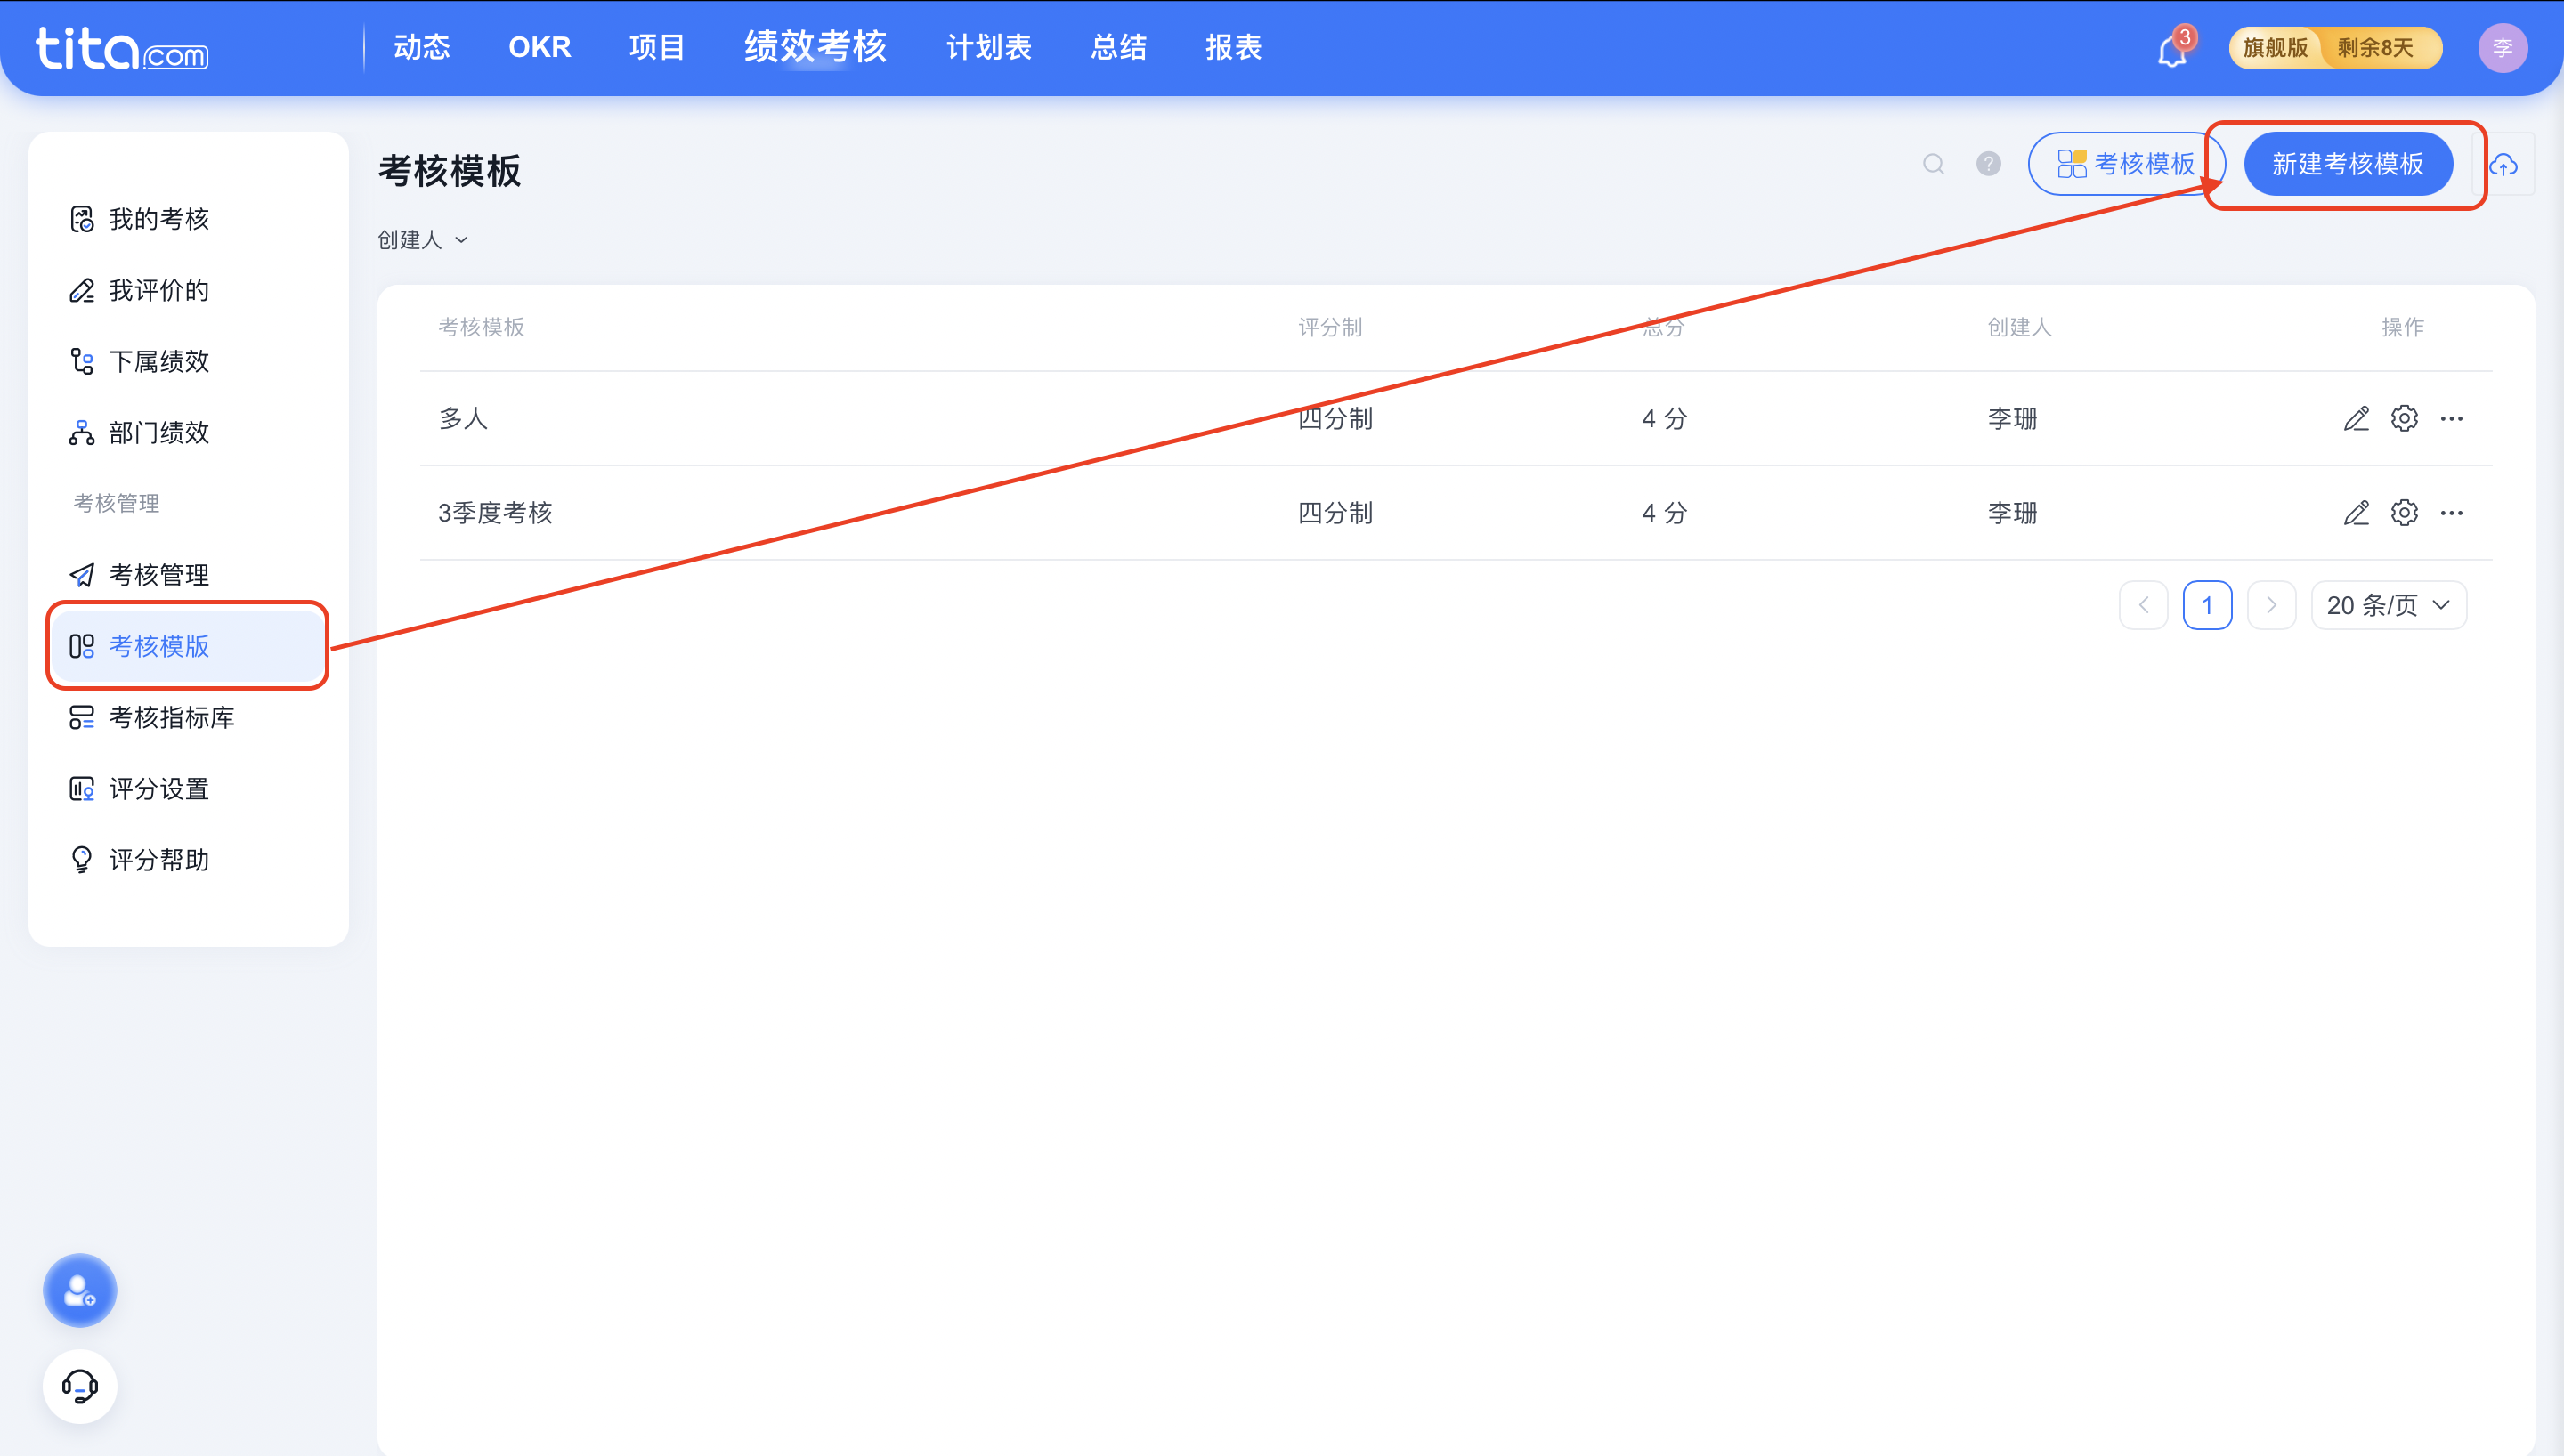Click the pencil edit icon for 多人 template
Viewport: 2564px width, 1456px height.
point(2356,418)
